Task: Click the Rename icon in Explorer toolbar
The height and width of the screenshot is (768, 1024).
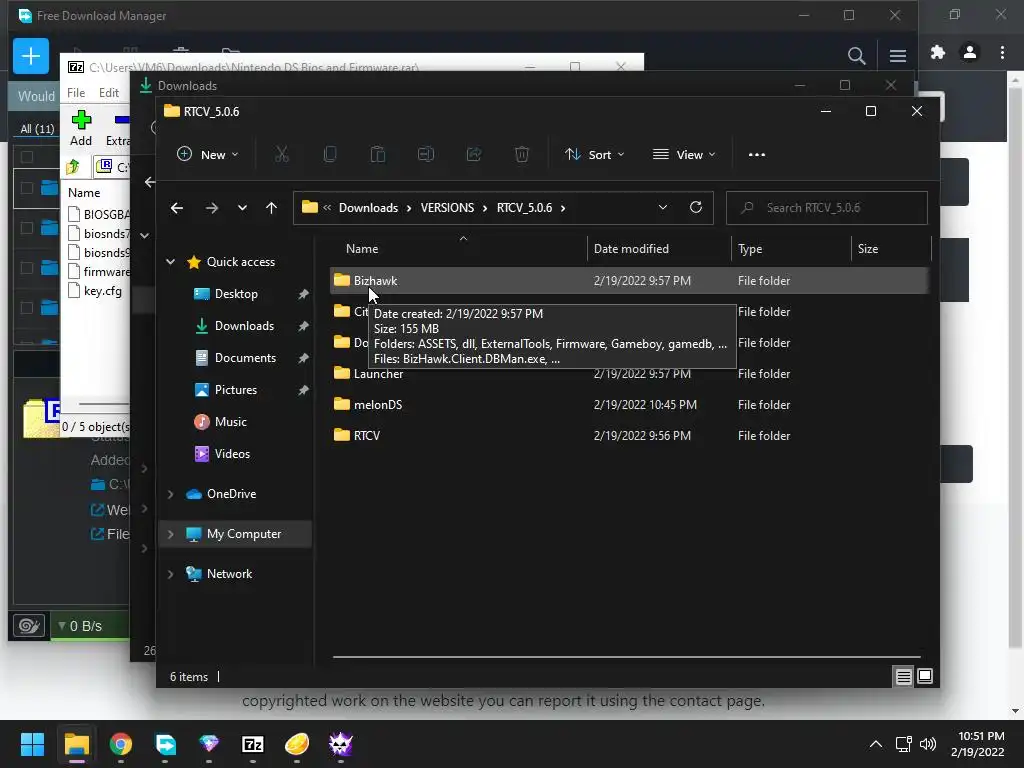Action: pyautogui.click(x=426, y=155)
